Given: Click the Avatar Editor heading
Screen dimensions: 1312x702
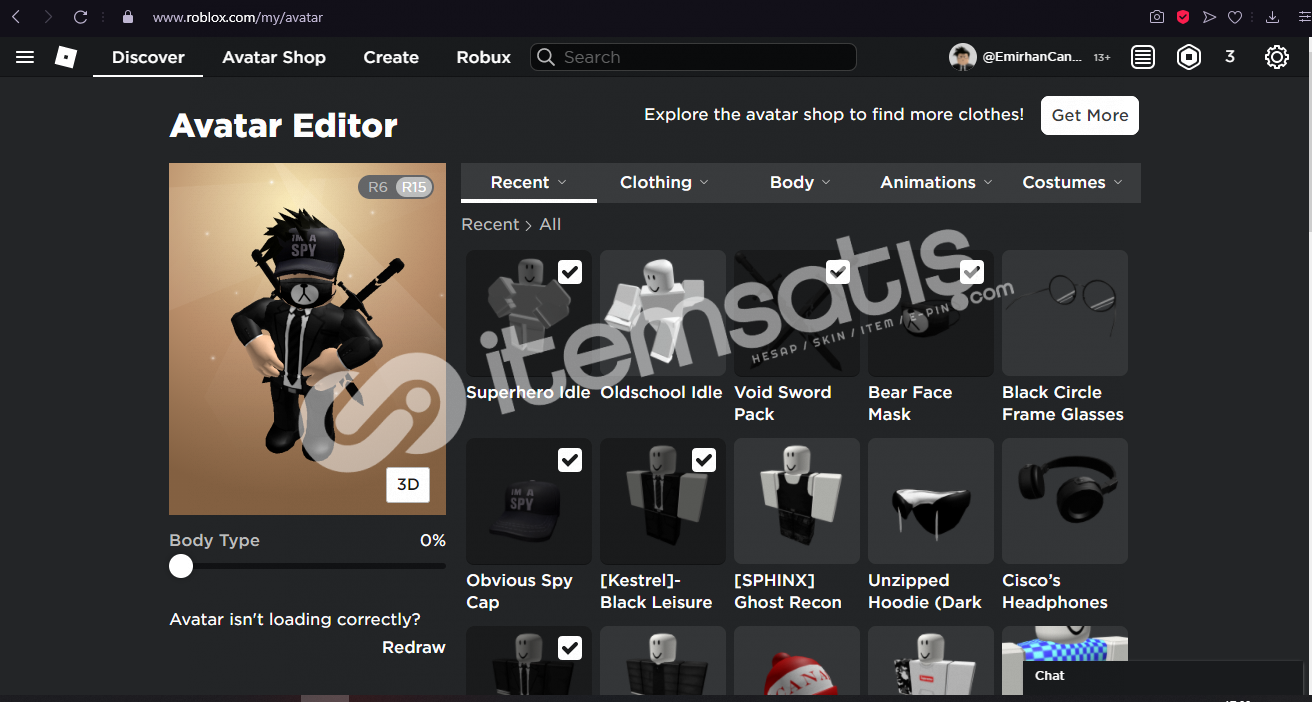Looking at the screenshot, I should 284,126.
